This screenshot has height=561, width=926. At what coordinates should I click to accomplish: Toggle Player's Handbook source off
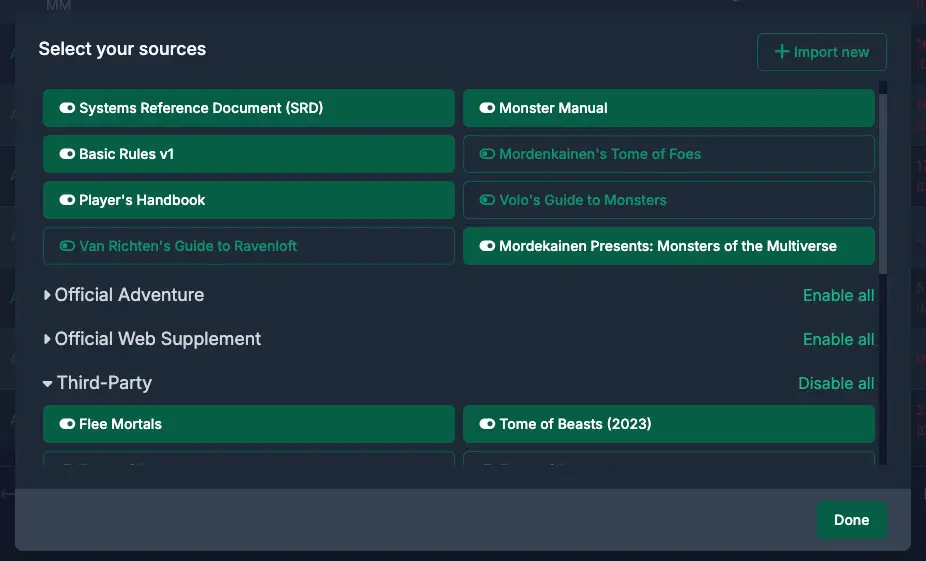tap(249, 200)
